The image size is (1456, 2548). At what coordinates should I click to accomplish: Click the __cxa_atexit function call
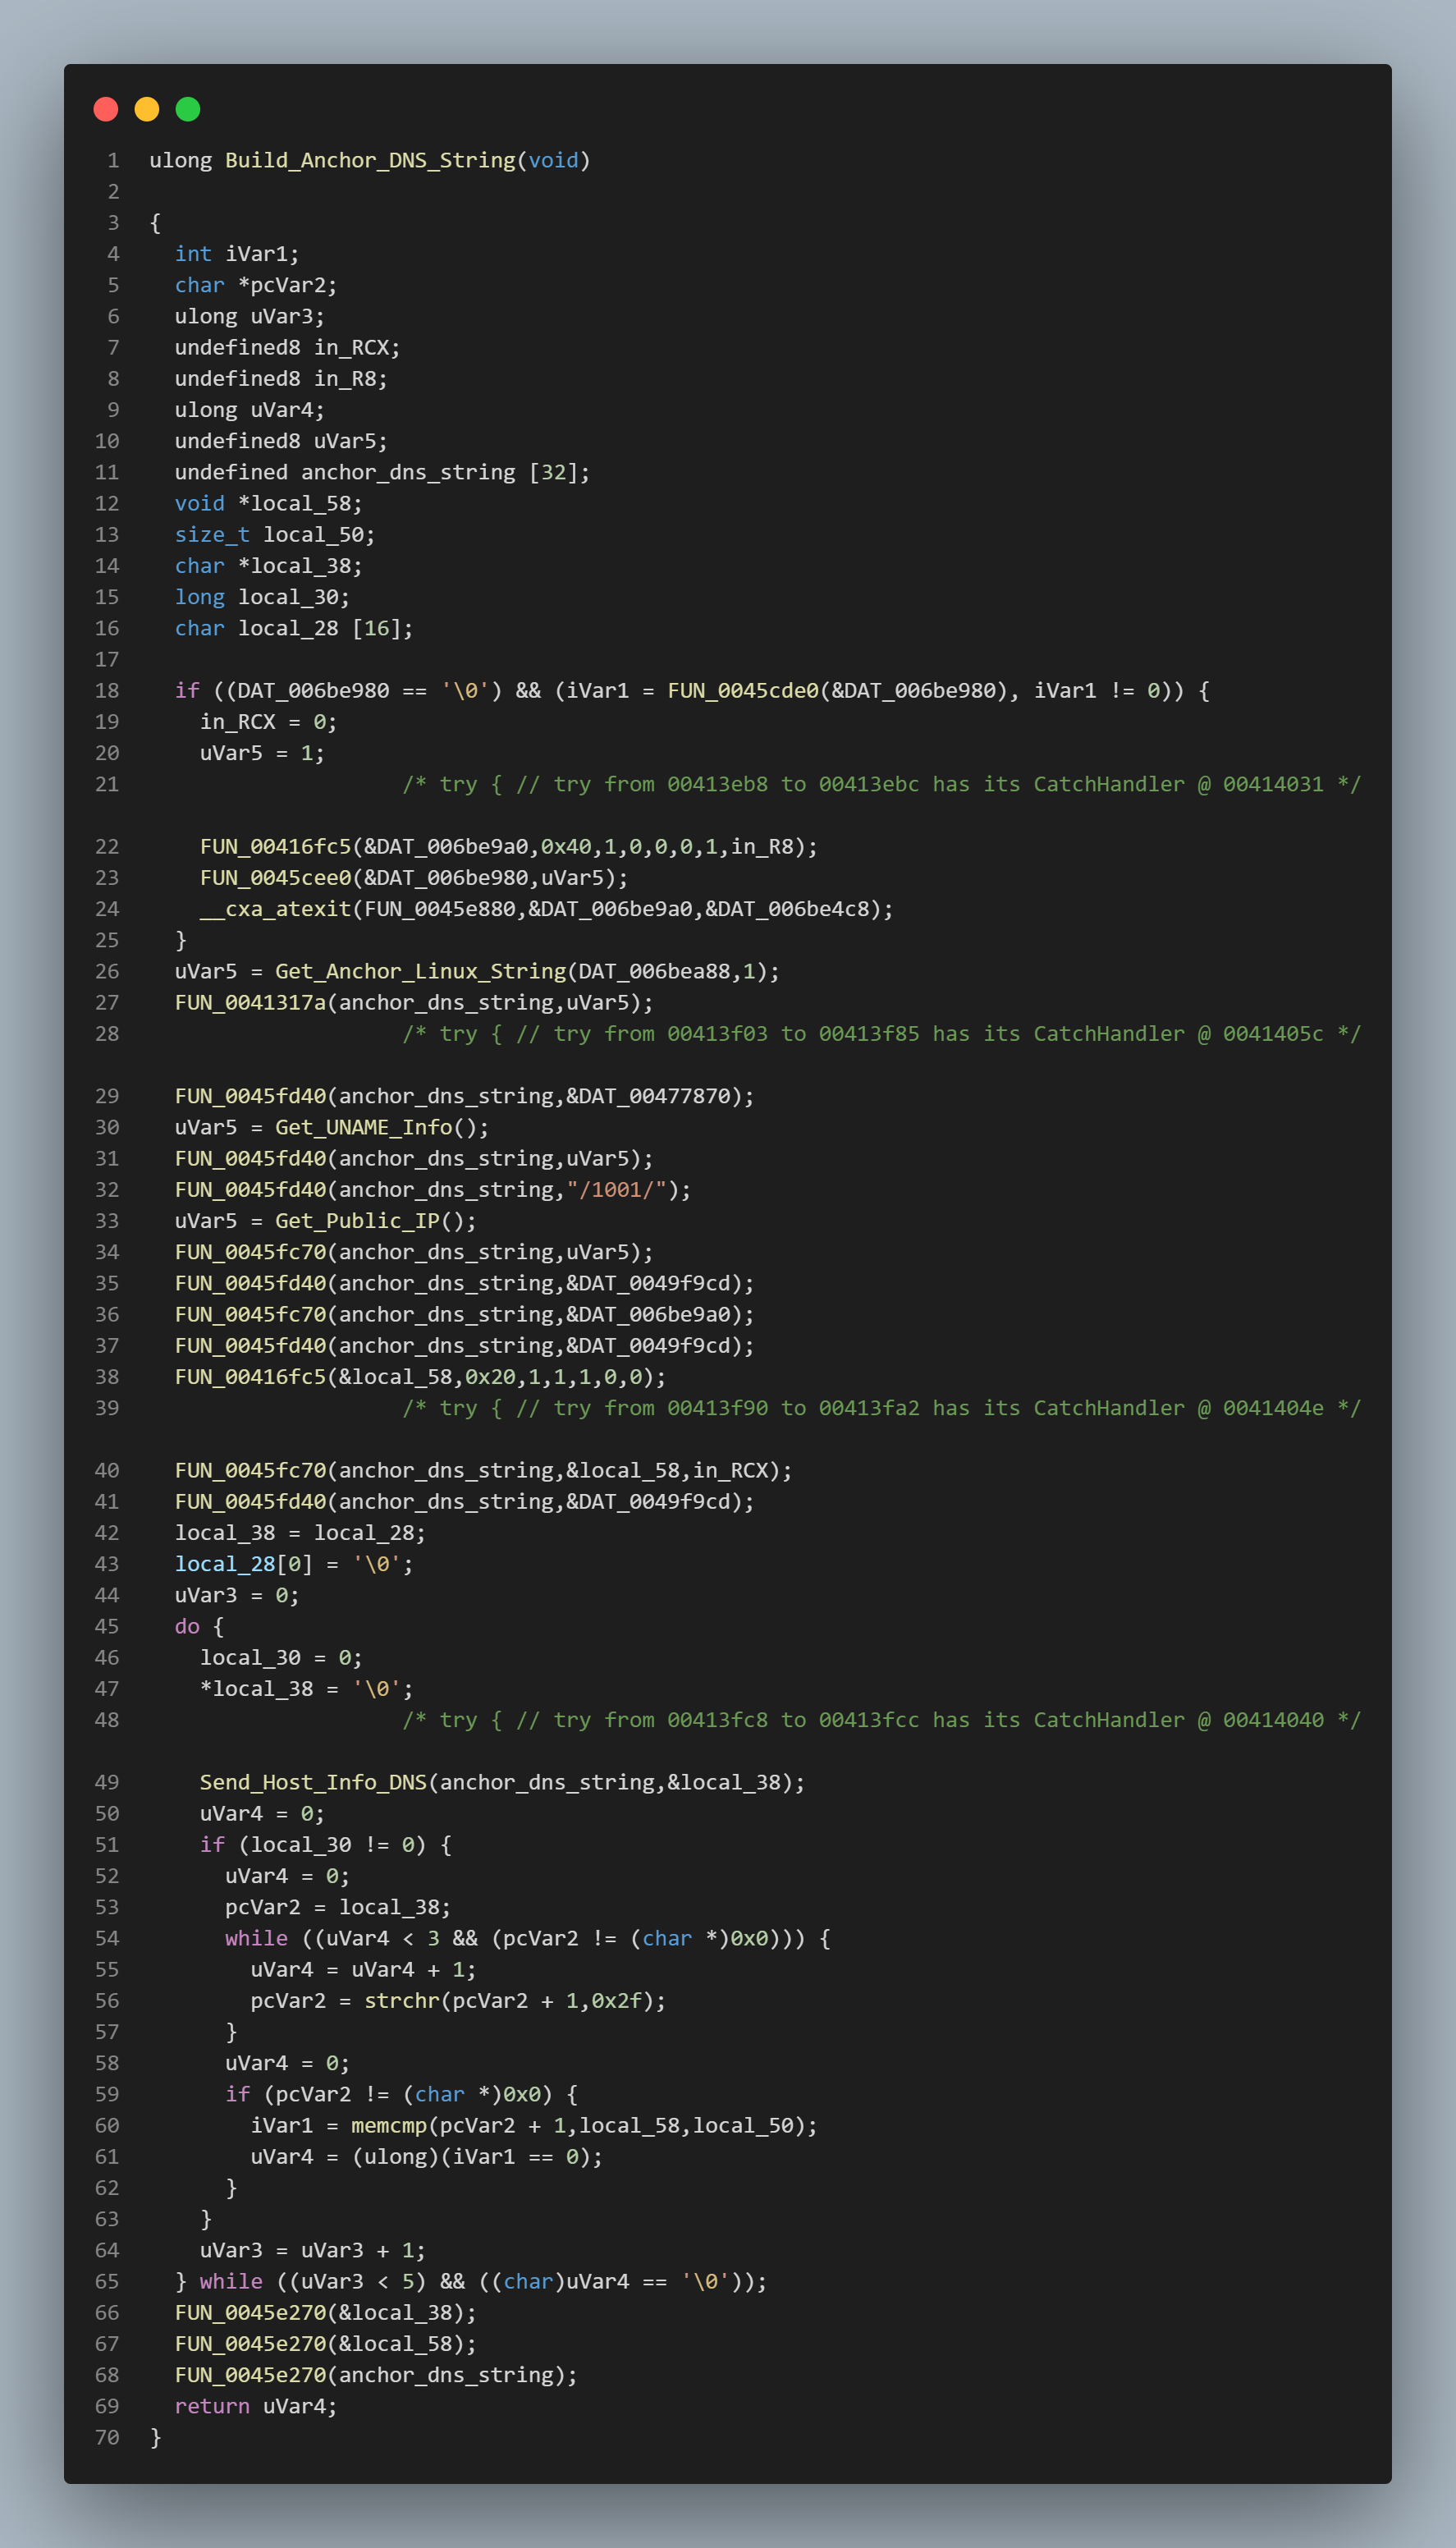tap(276, 909)
